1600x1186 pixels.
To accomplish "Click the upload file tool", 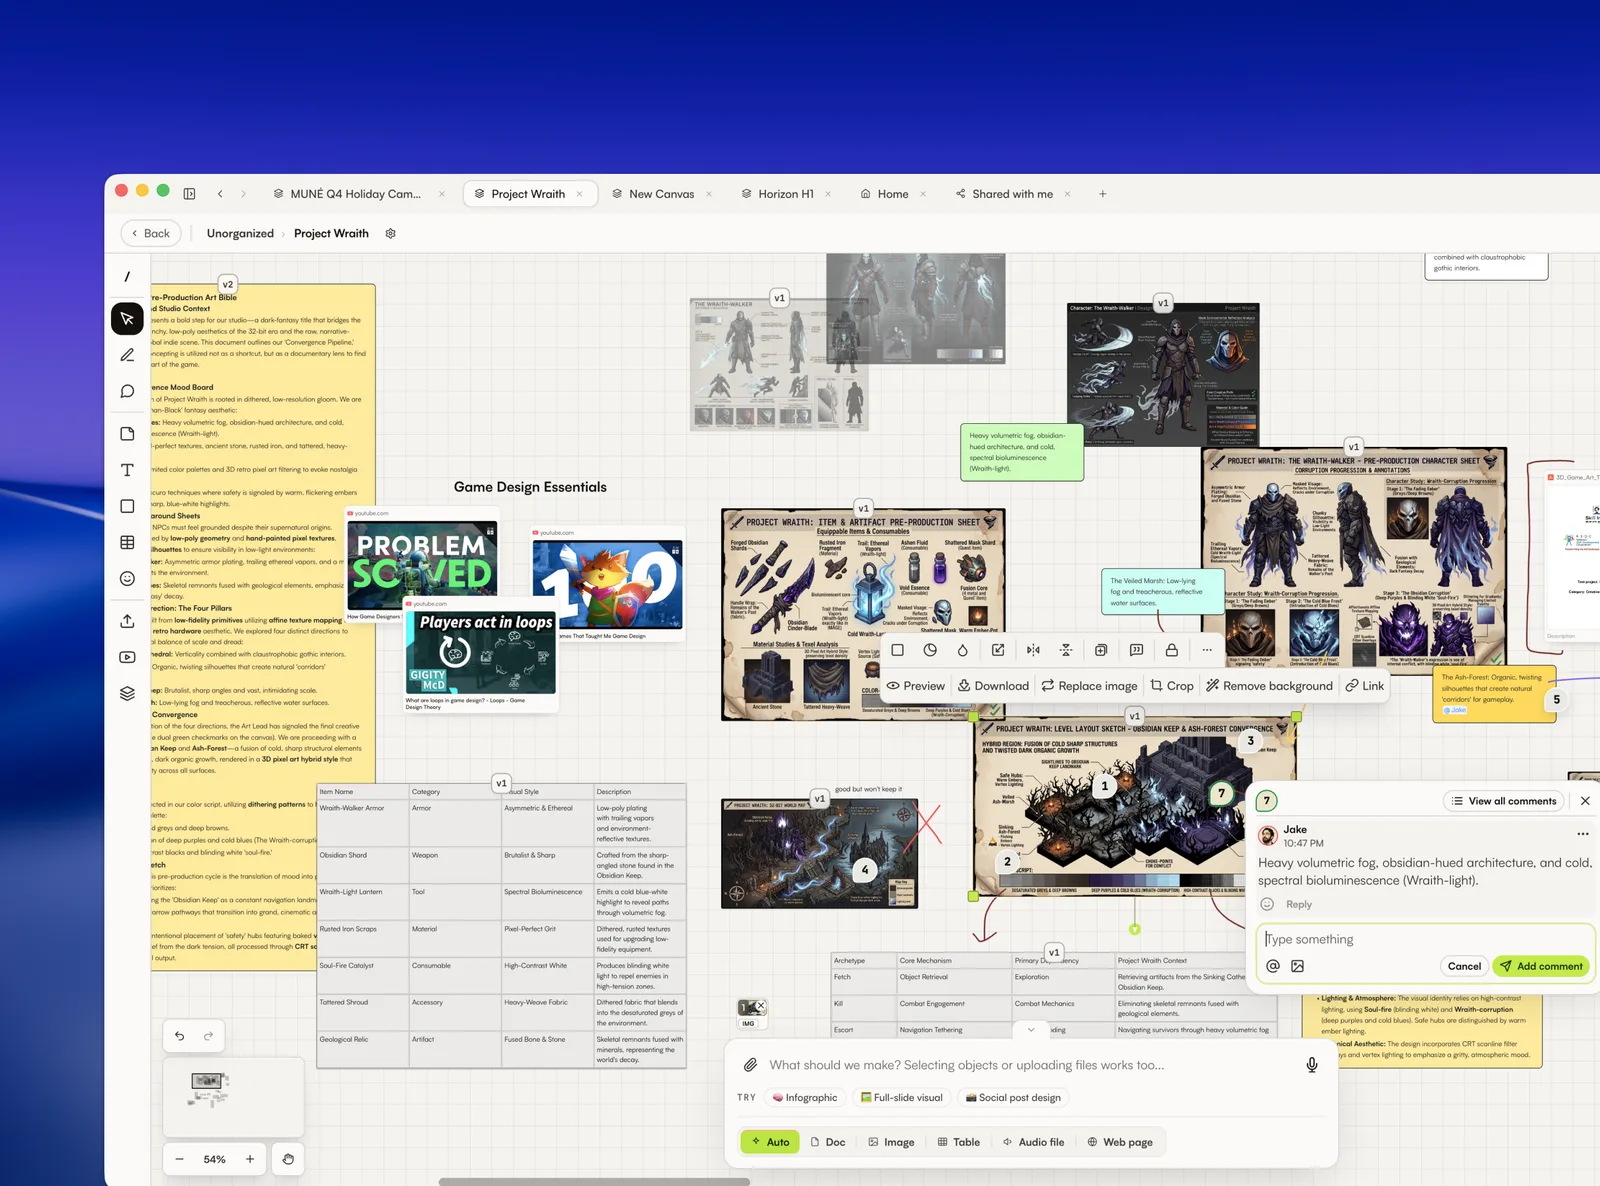I will click(x=127, y=621).
